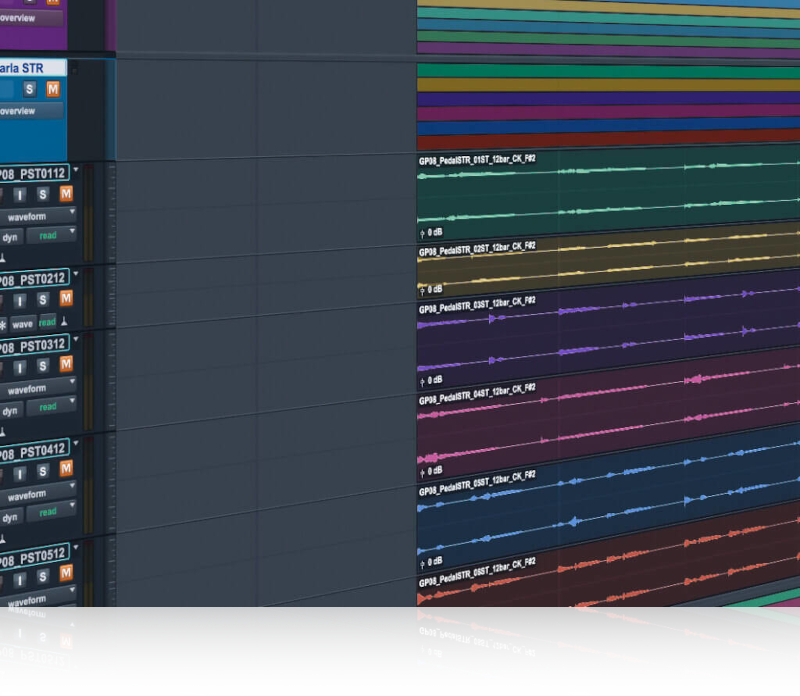Viewport: 800px width, 696px height.
Task: Open read automation mode on PST0112 track
Action: (51, 235)
